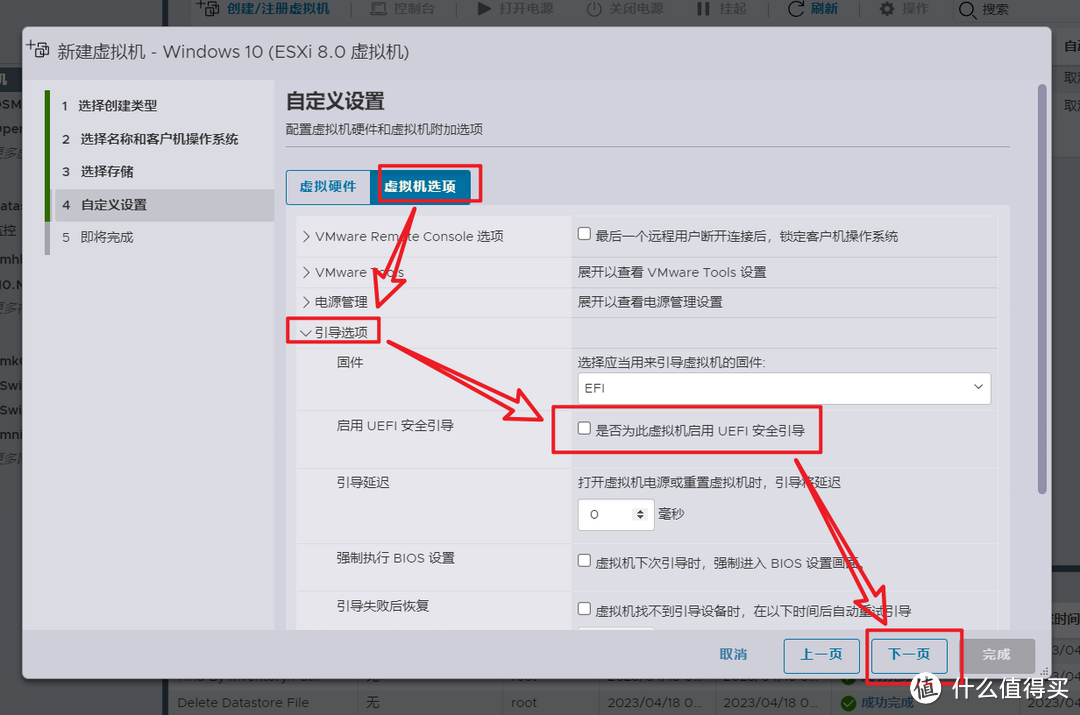
Task: Enable UEFI 安全引导 for this VM
Action: 584,429
